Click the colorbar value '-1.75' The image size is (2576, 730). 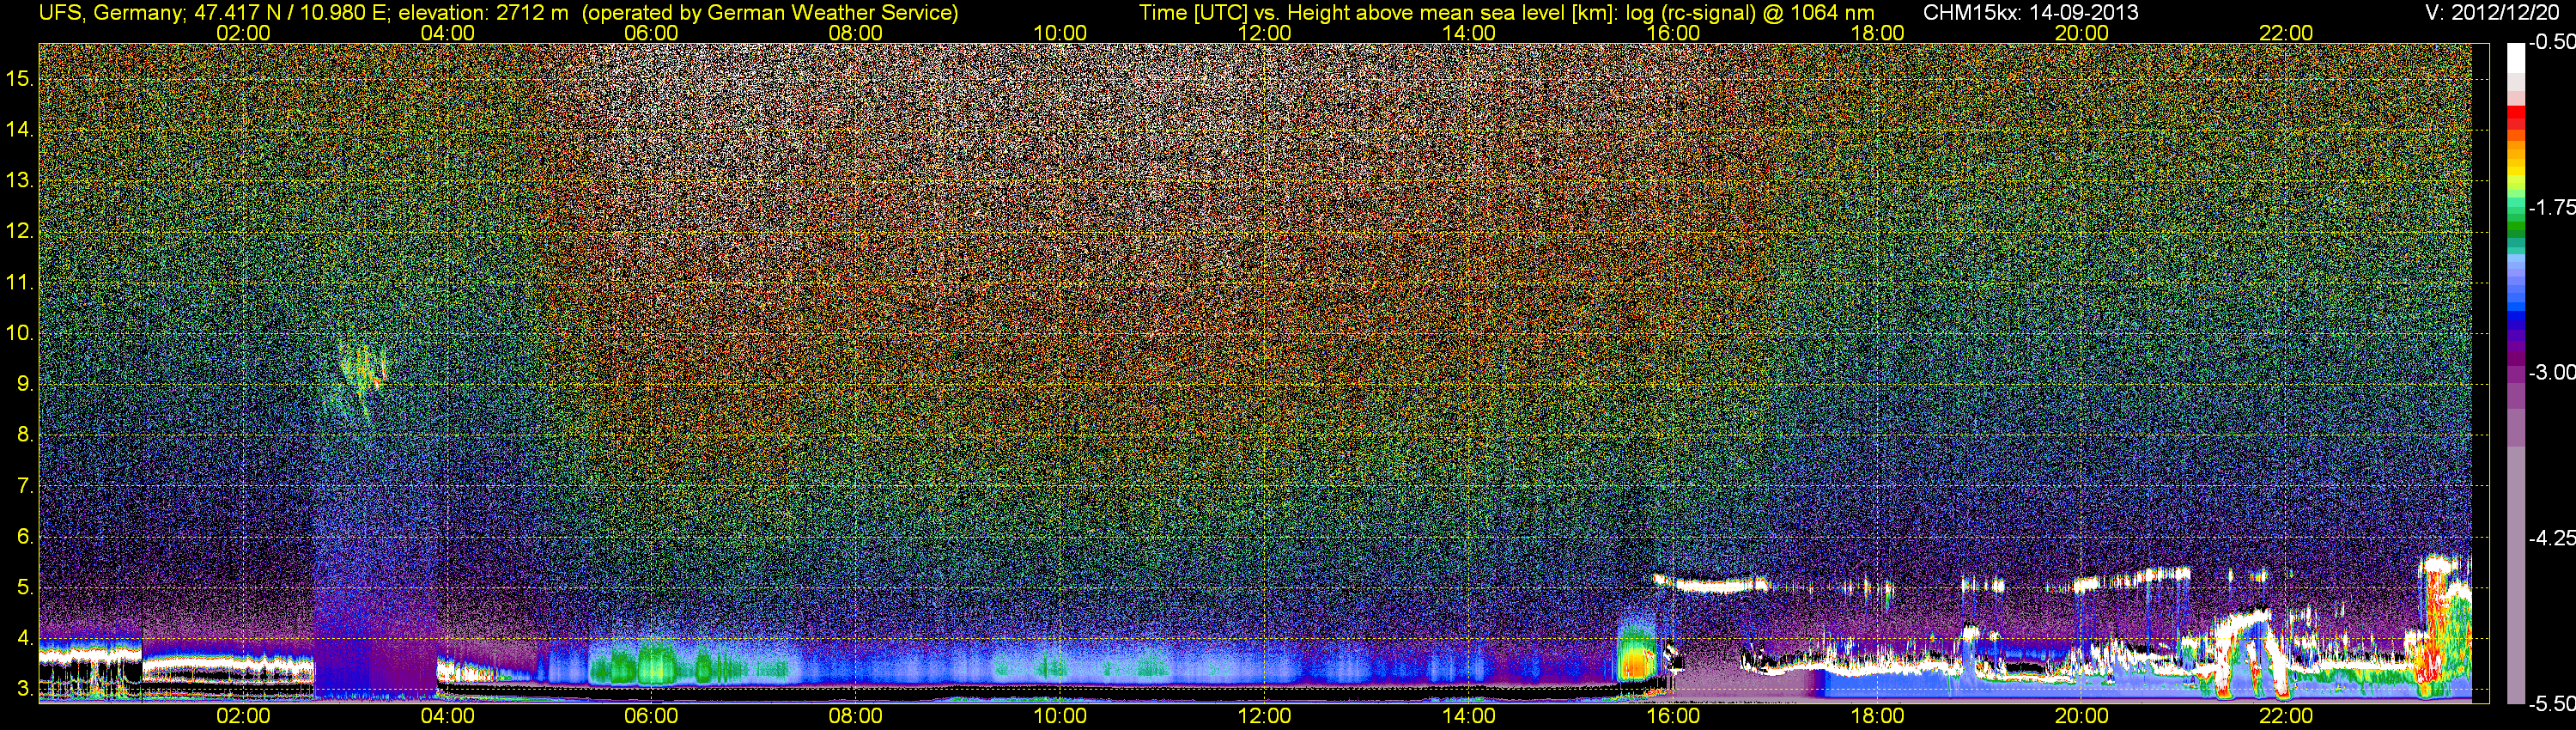(x=2551, y=207)
